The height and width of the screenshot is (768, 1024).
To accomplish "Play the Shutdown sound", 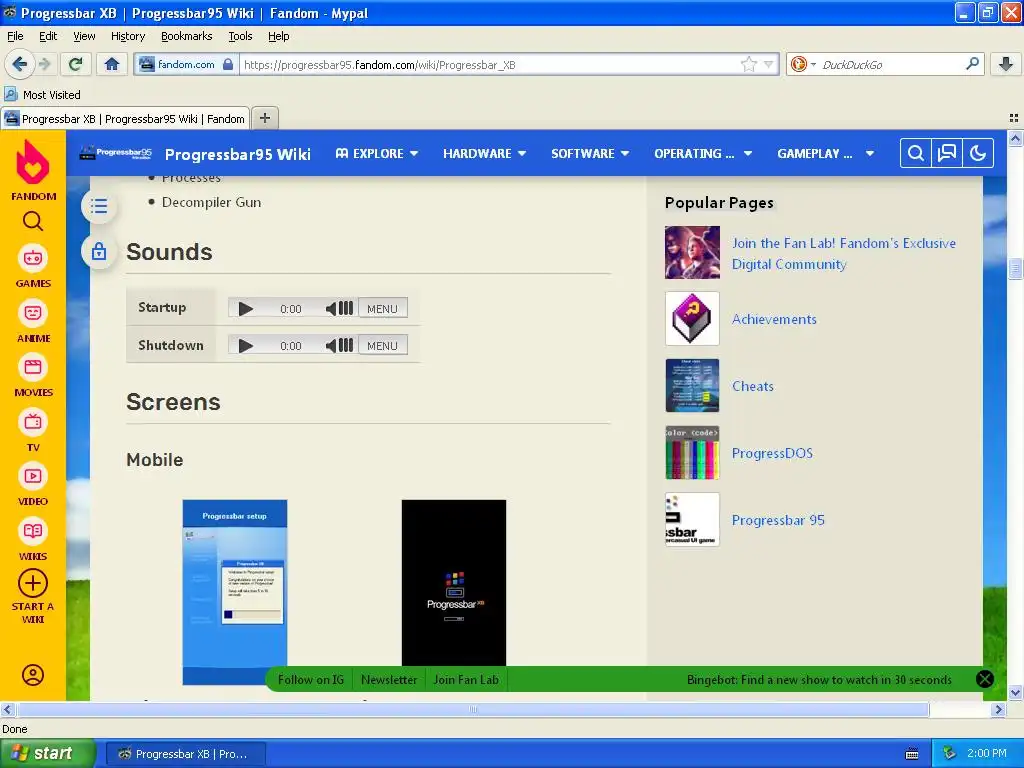I will point(246,345).
